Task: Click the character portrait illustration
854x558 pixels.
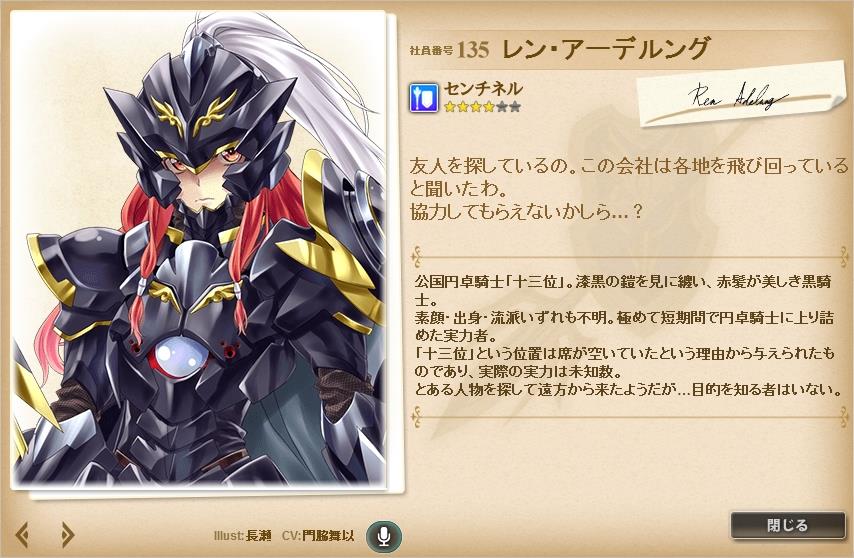Action: coord(198,249)
